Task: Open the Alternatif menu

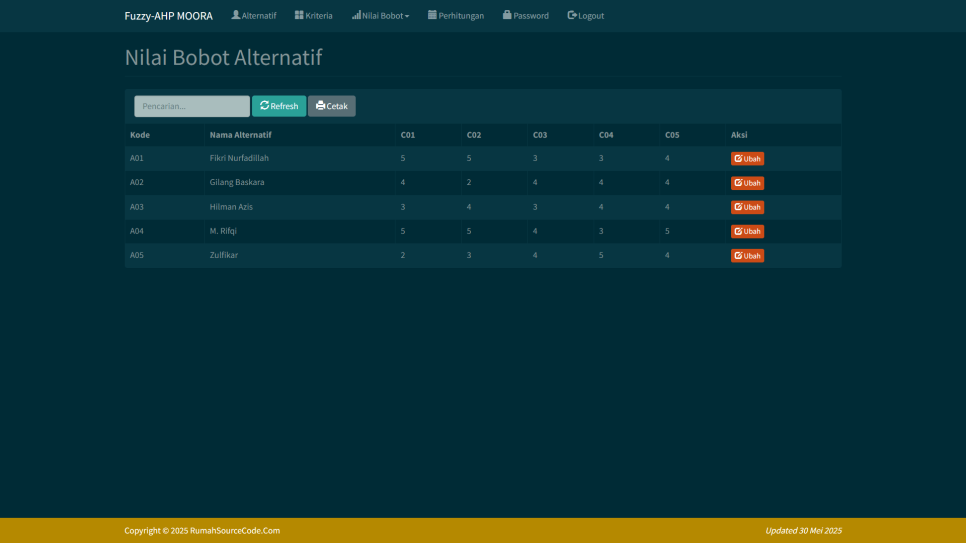Action: pos(259,16)
